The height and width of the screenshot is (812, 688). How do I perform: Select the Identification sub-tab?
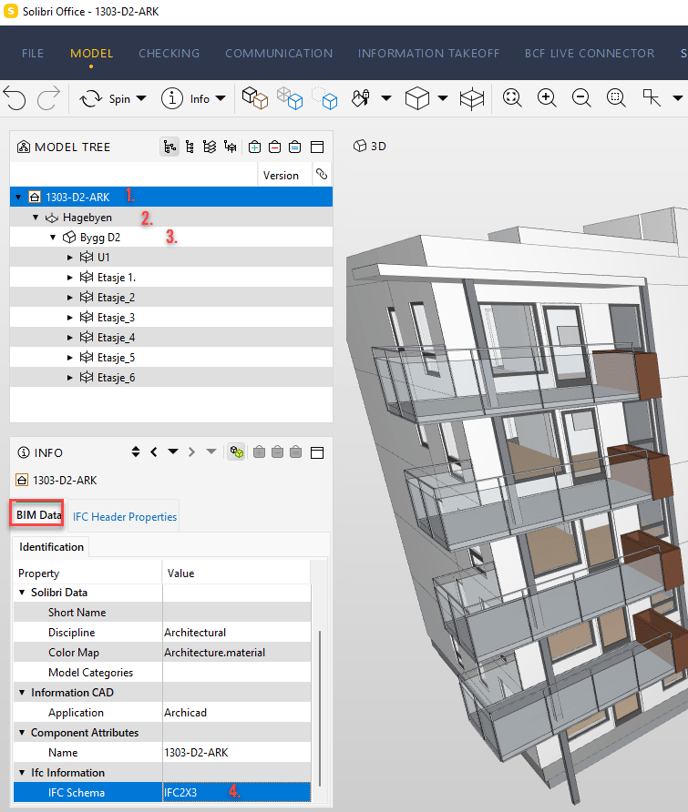coord(51,547)
